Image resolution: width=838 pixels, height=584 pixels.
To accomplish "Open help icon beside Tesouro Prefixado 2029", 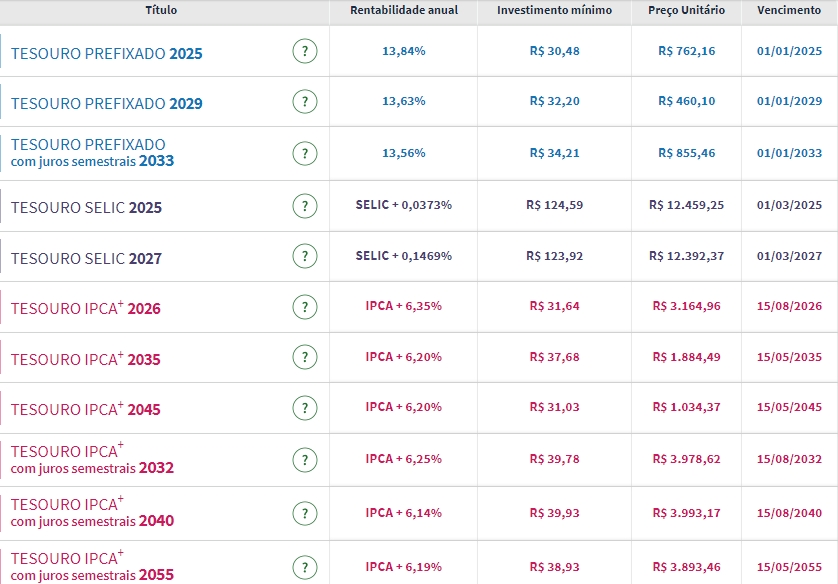I will [x=305, y=102].
